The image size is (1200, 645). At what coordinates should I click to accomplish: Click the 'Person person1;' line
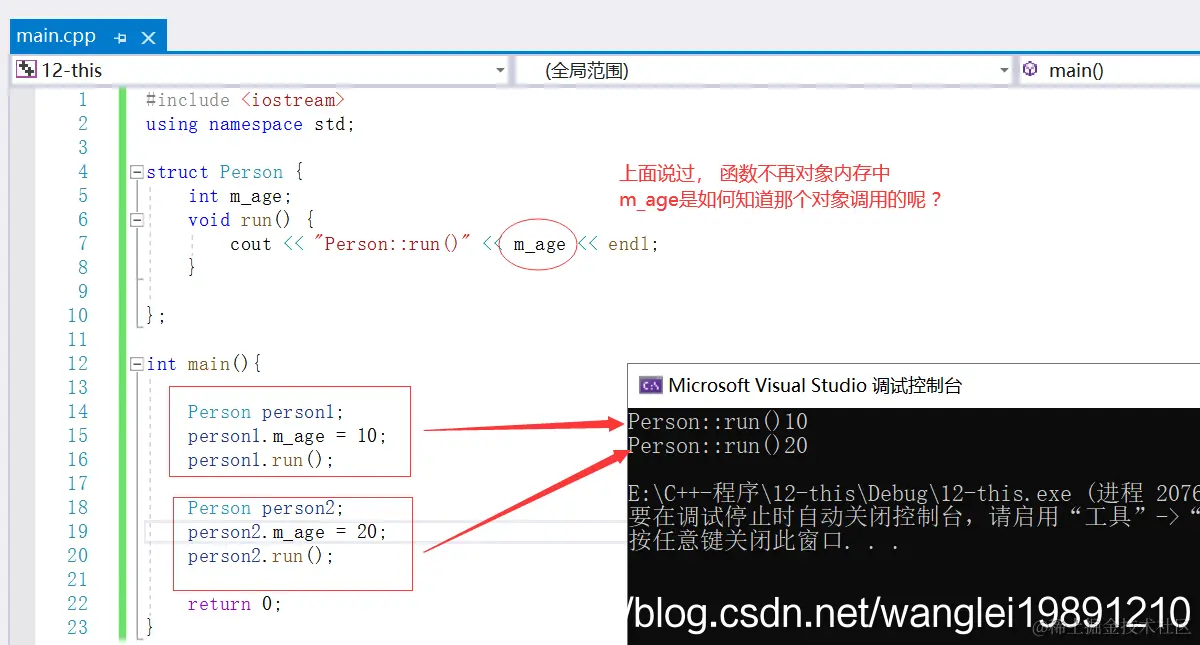[x=265, y=412]
